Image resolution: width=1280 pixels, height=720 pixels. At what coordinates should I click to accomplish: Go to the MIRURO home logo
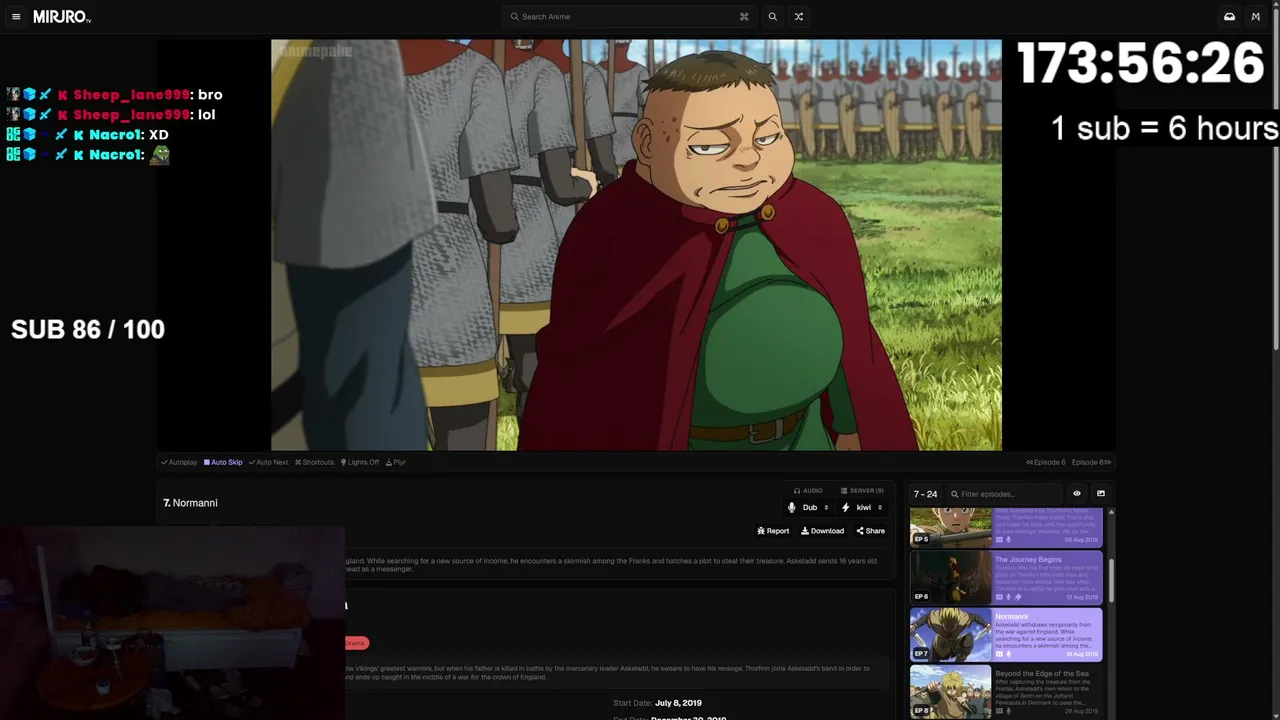(62, 17)
